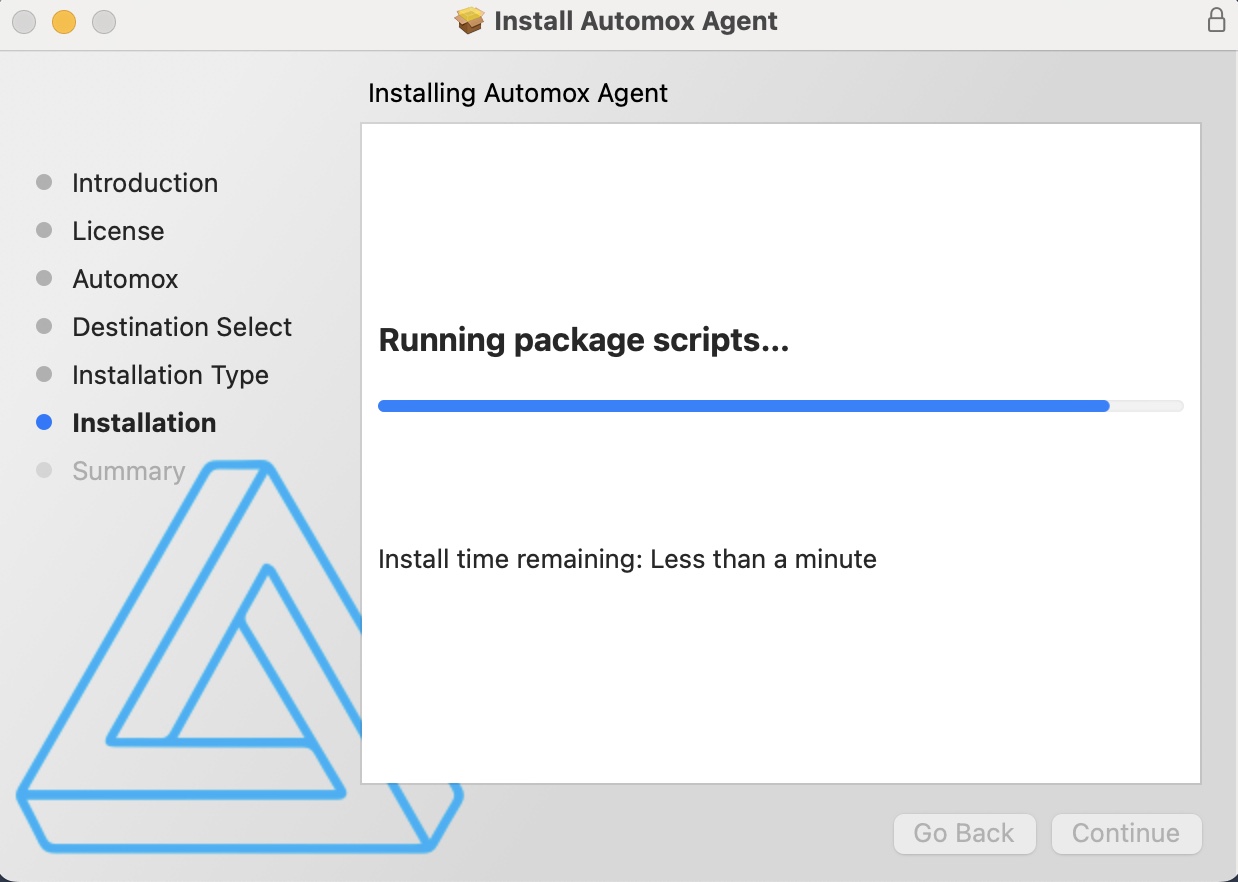The height and width of the screenshot is (882, 1238).
Task: Click the package box icon in title
Action: click(x=470, y=21)
